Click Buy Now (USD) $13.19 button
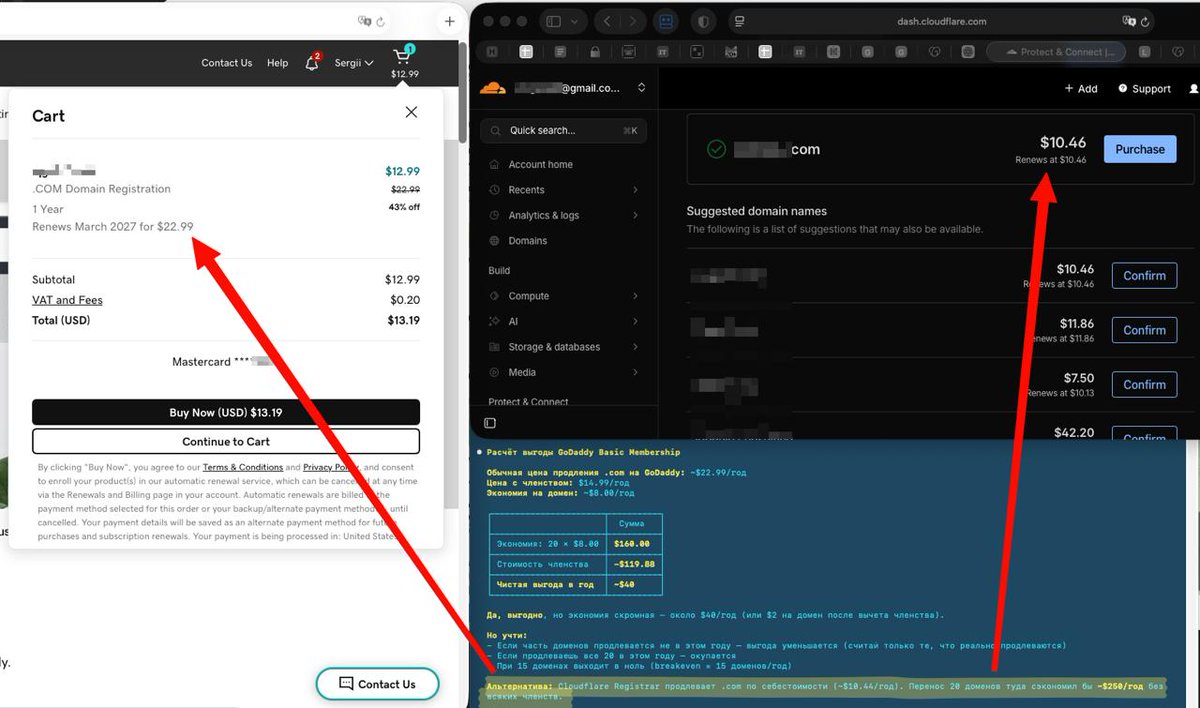 [x=226, y=412]
